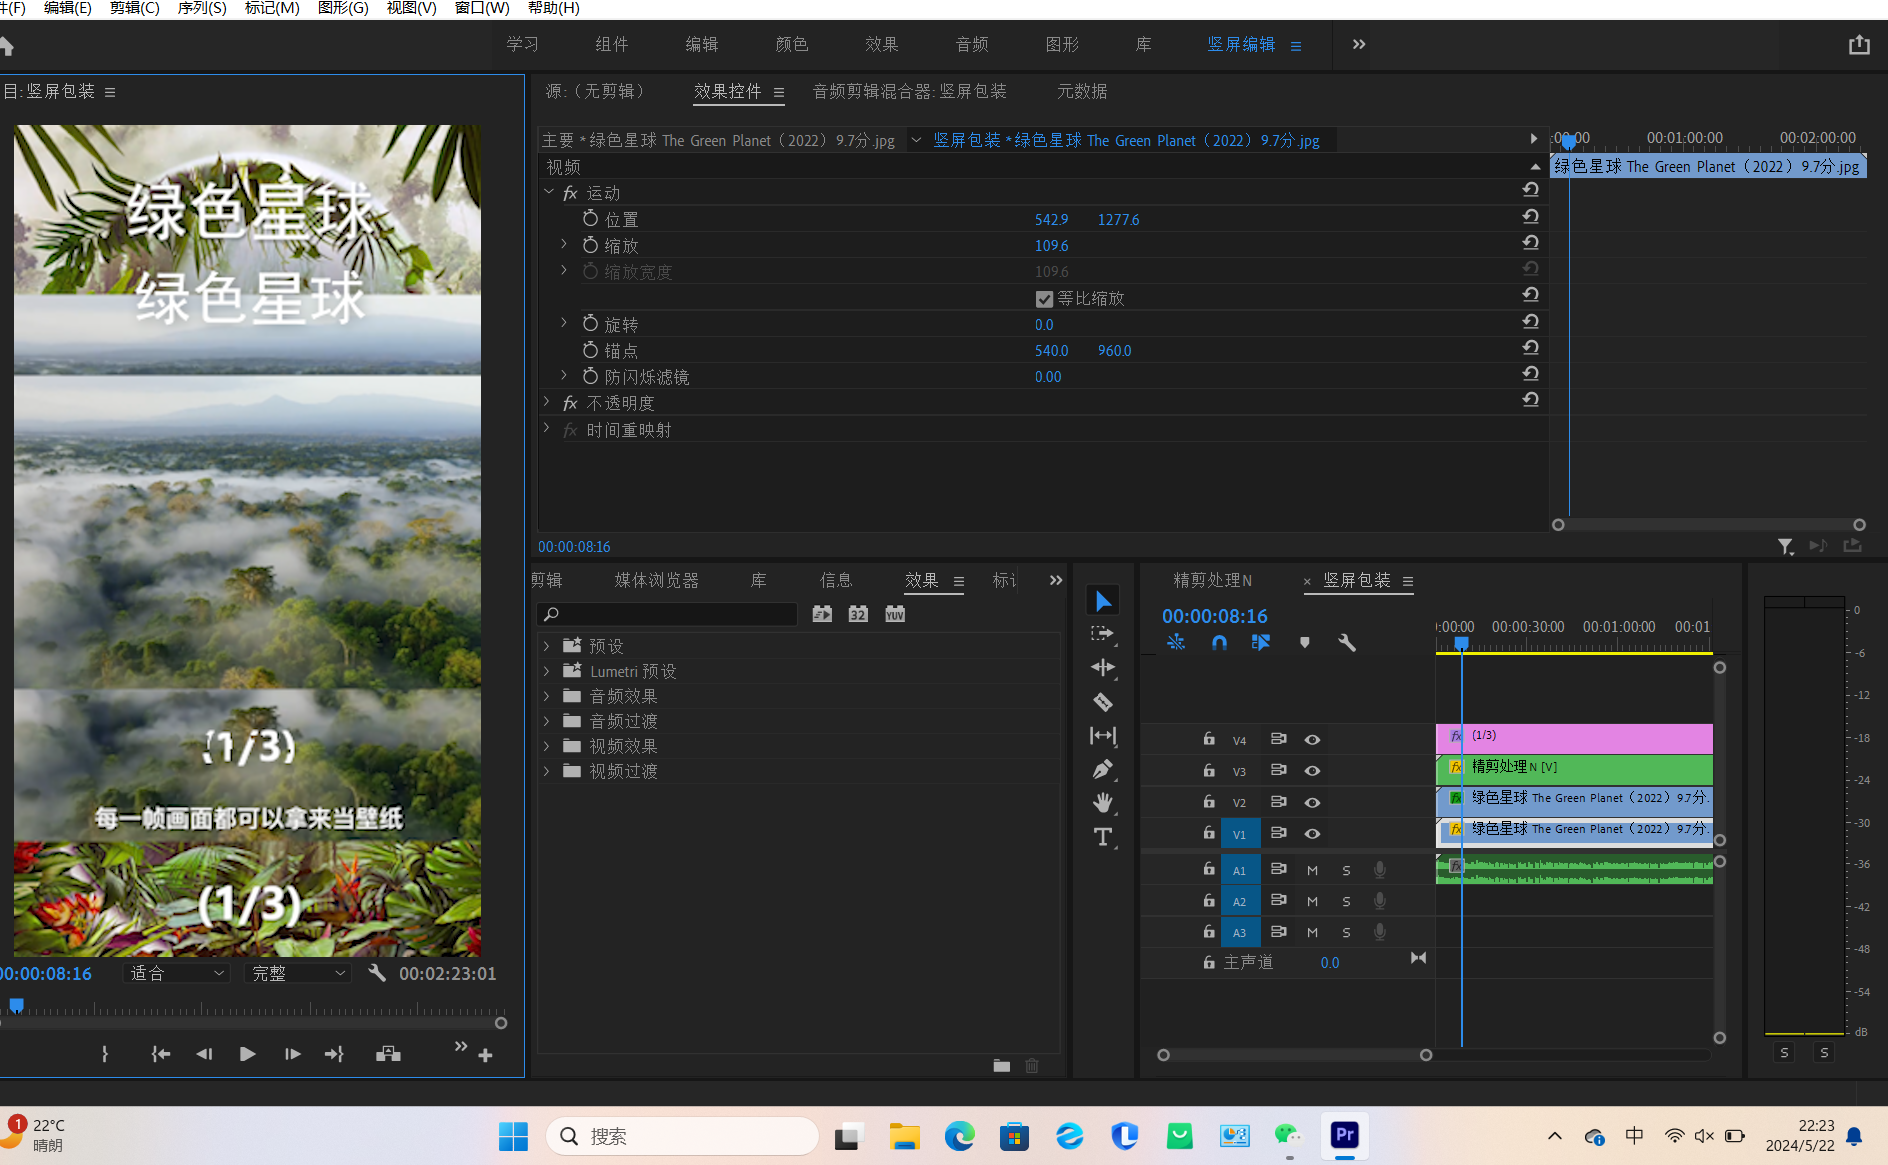Select the Pen tool
Screen dimensions: 1888x1165
click(x=1103, y=769)
